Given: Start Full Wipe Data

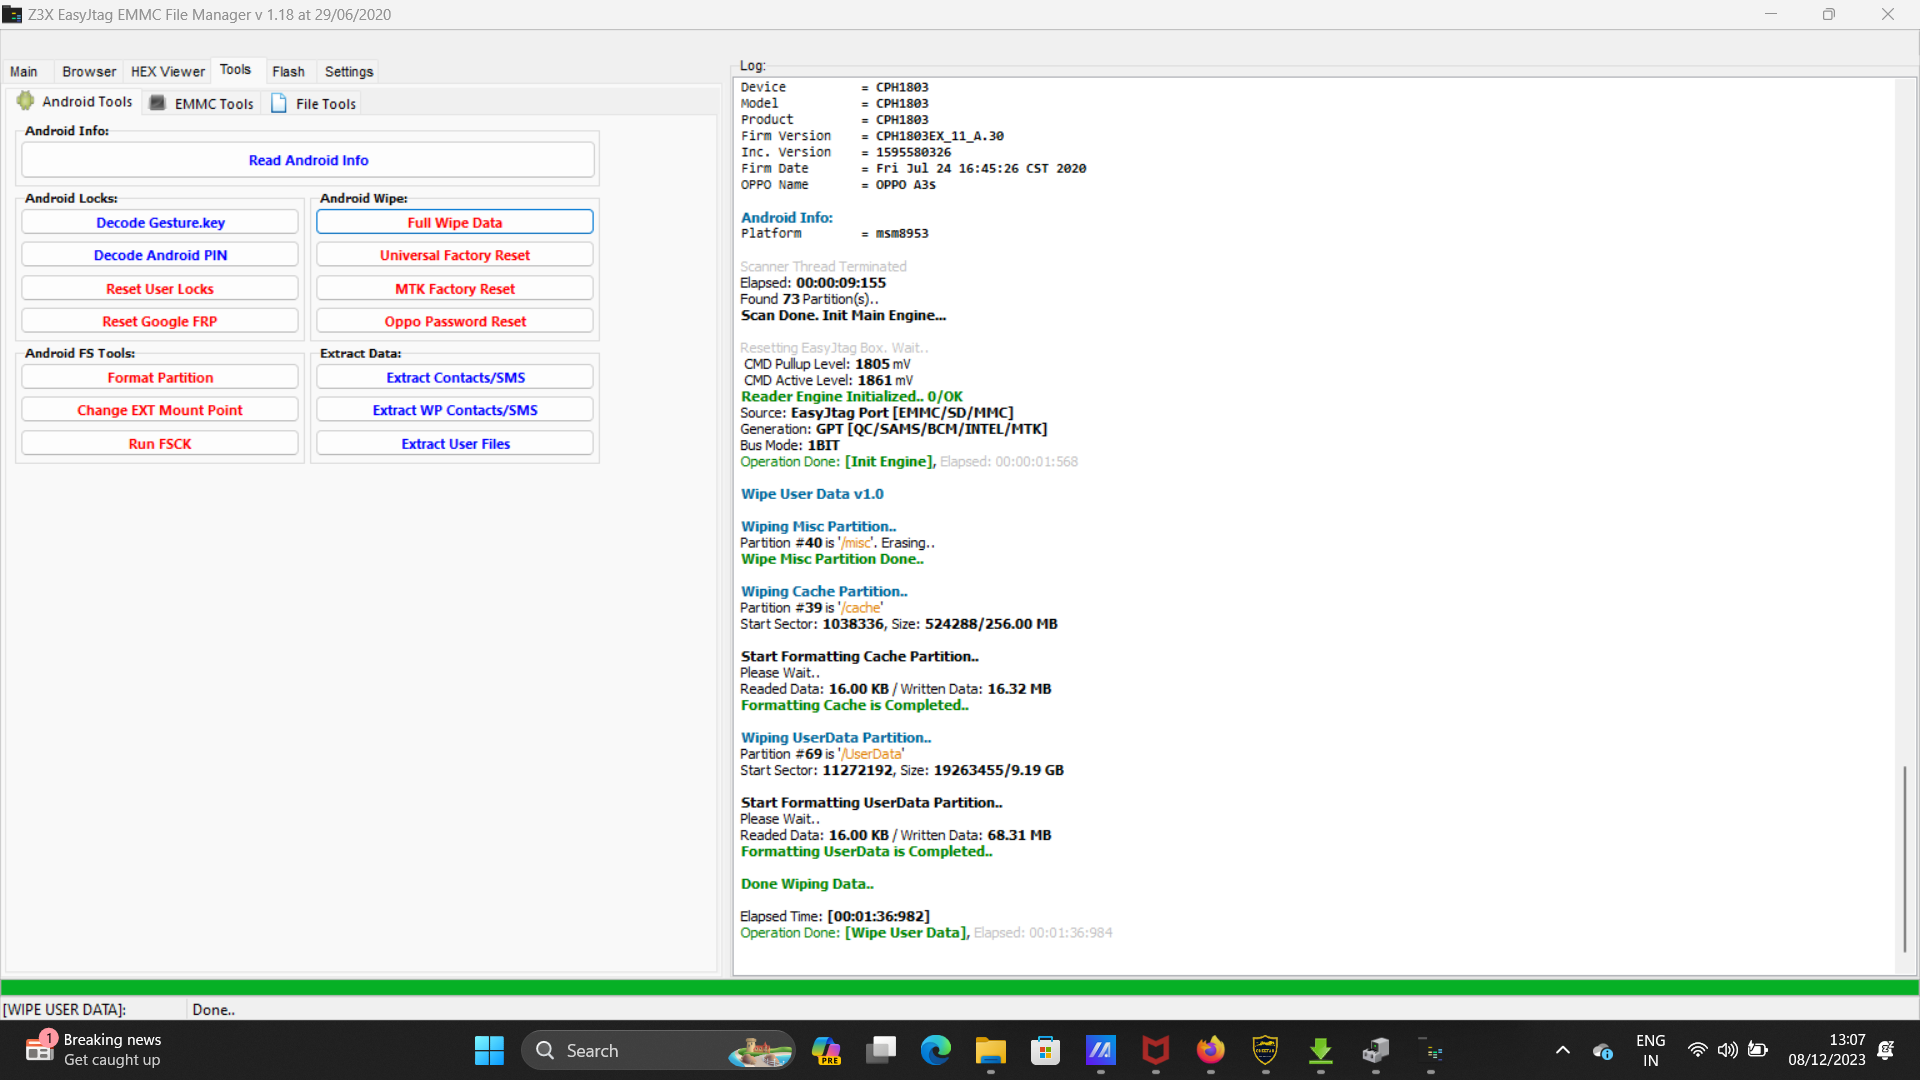Looking at the screenshot, I should pyautogui.click(x=455, y=222).
